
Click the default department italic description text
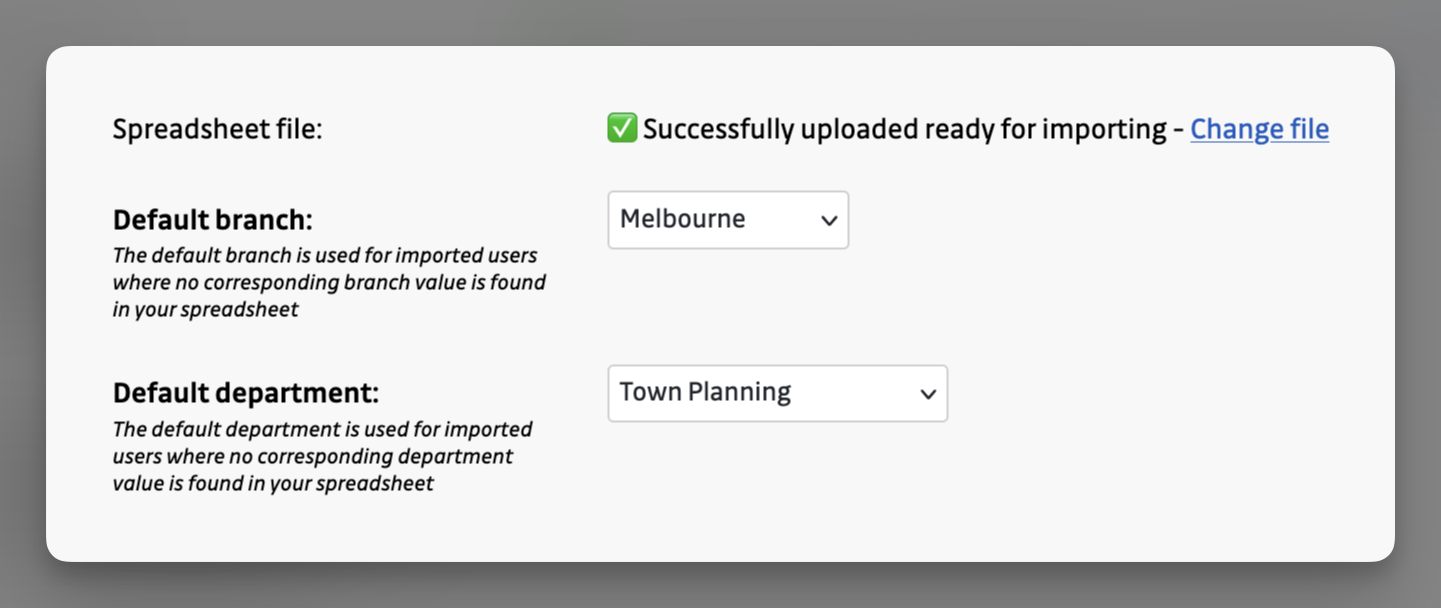(x=322, y=457)
